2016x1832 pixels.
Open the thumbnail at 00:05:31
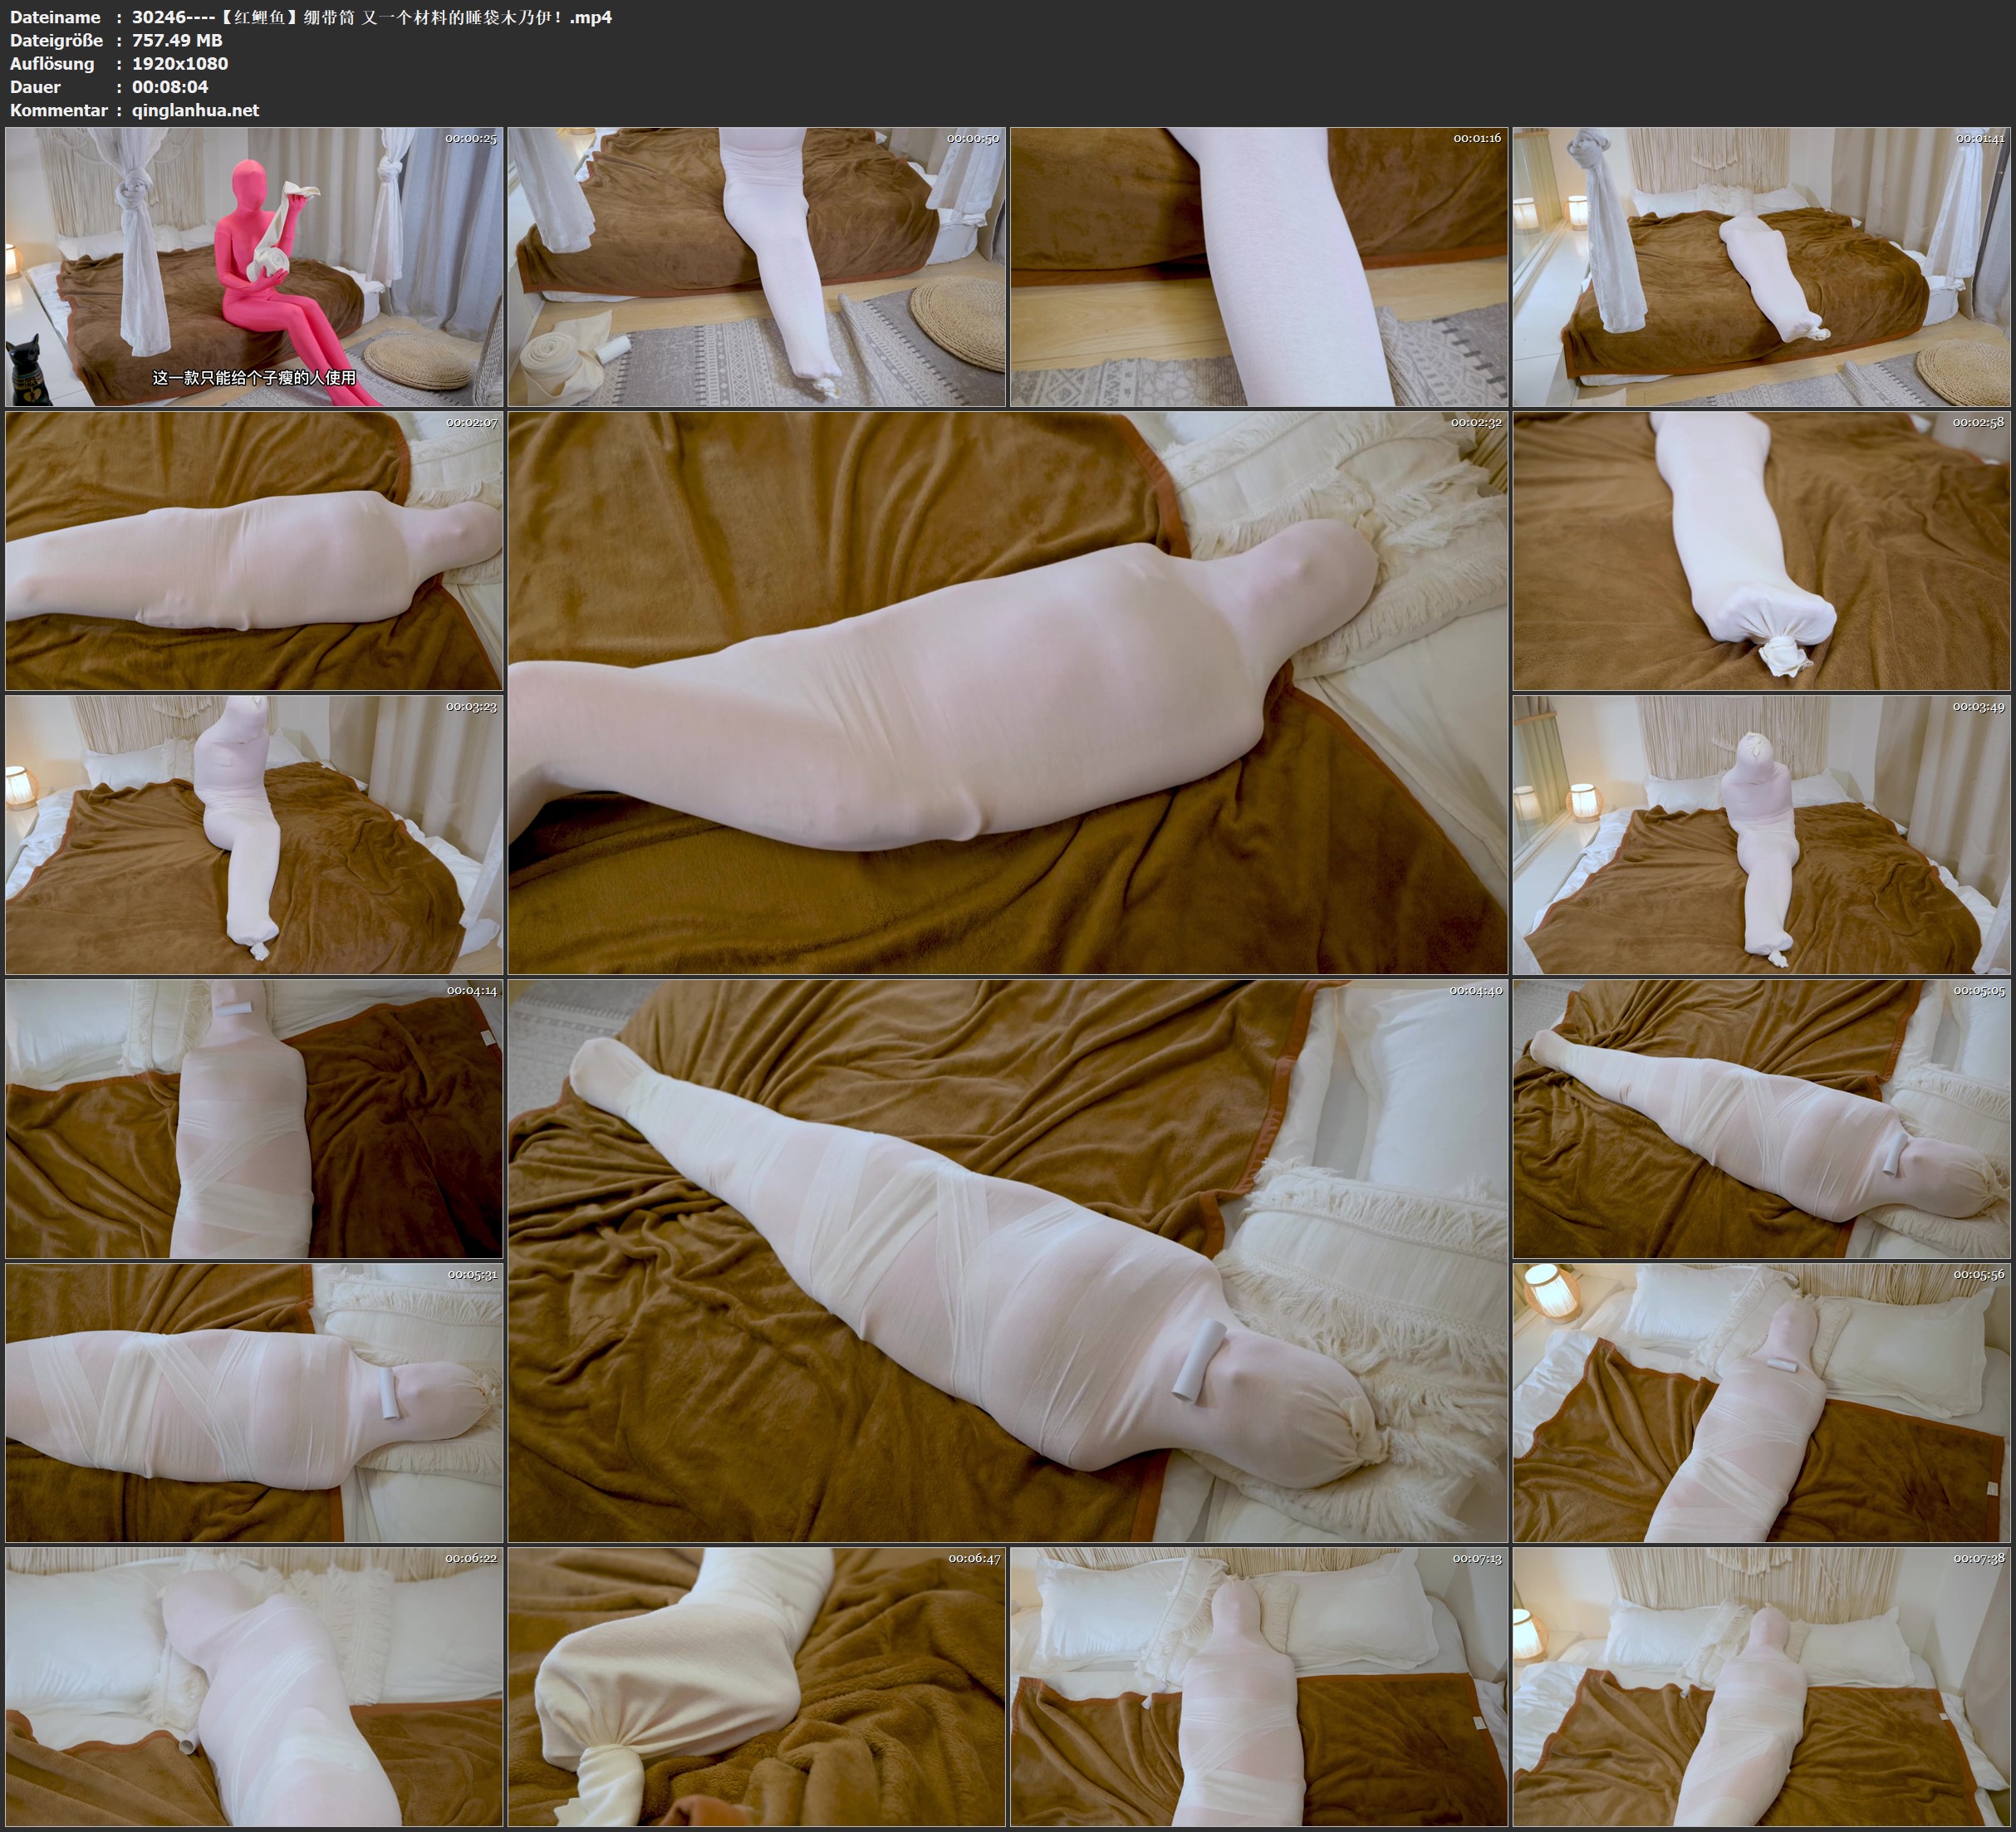(254, 1402)
